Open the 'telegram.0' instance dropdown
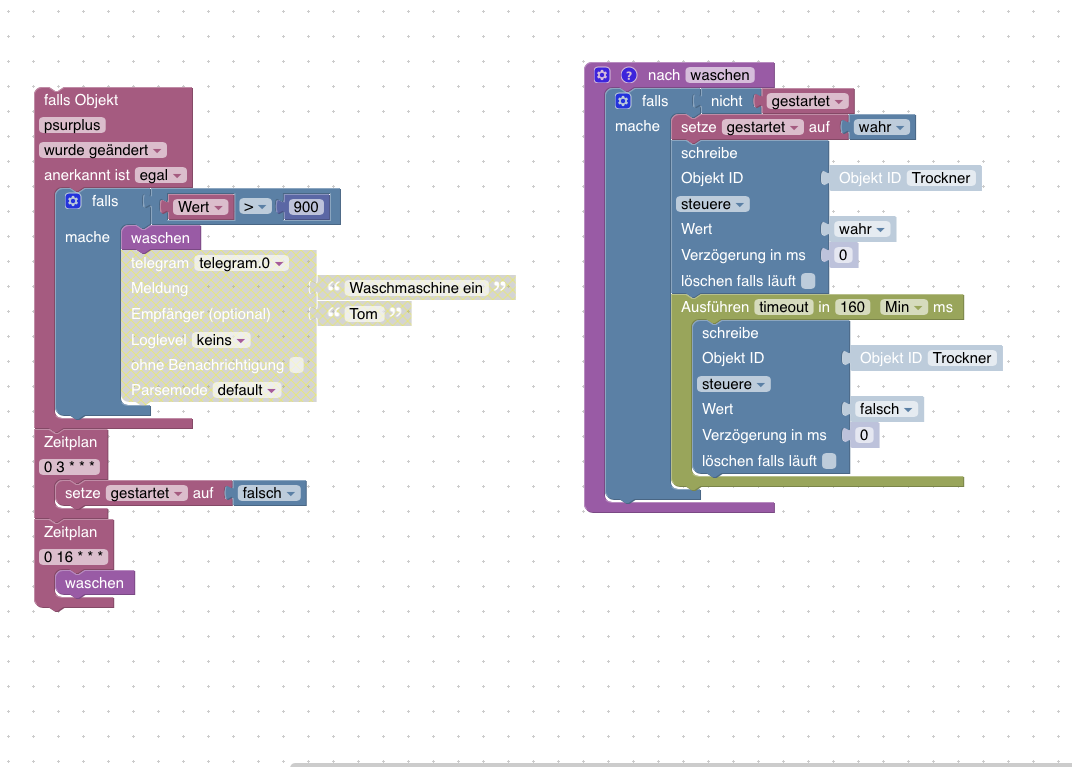Screen dimensions: 1072x767 [241, 263]
